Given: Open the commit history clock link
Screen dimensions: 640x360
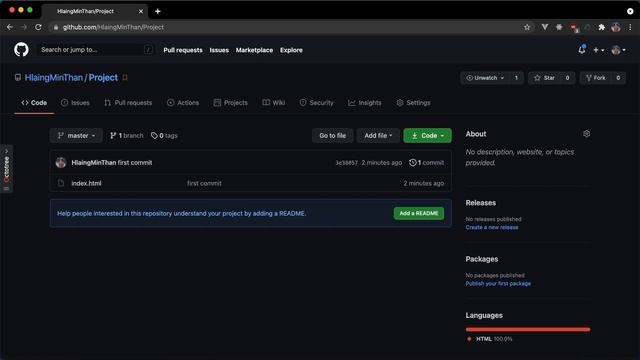Looking at the screenshot, I should [426, 162].
